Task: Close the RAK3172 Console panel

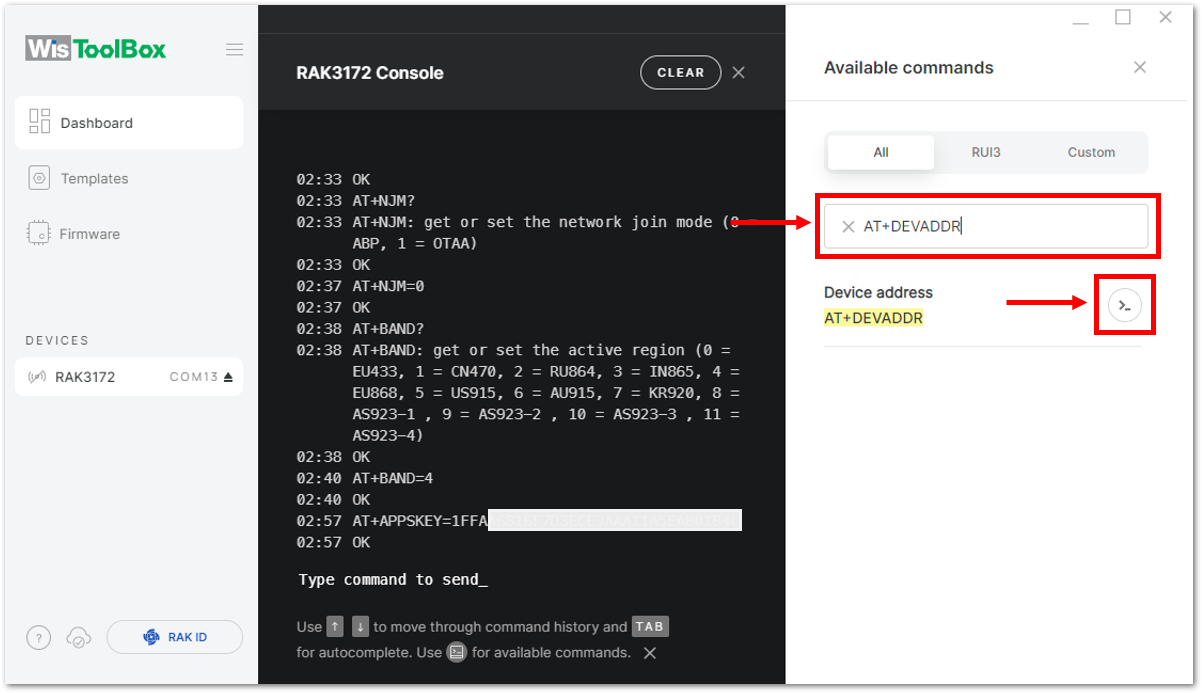Action: [739, 72]
